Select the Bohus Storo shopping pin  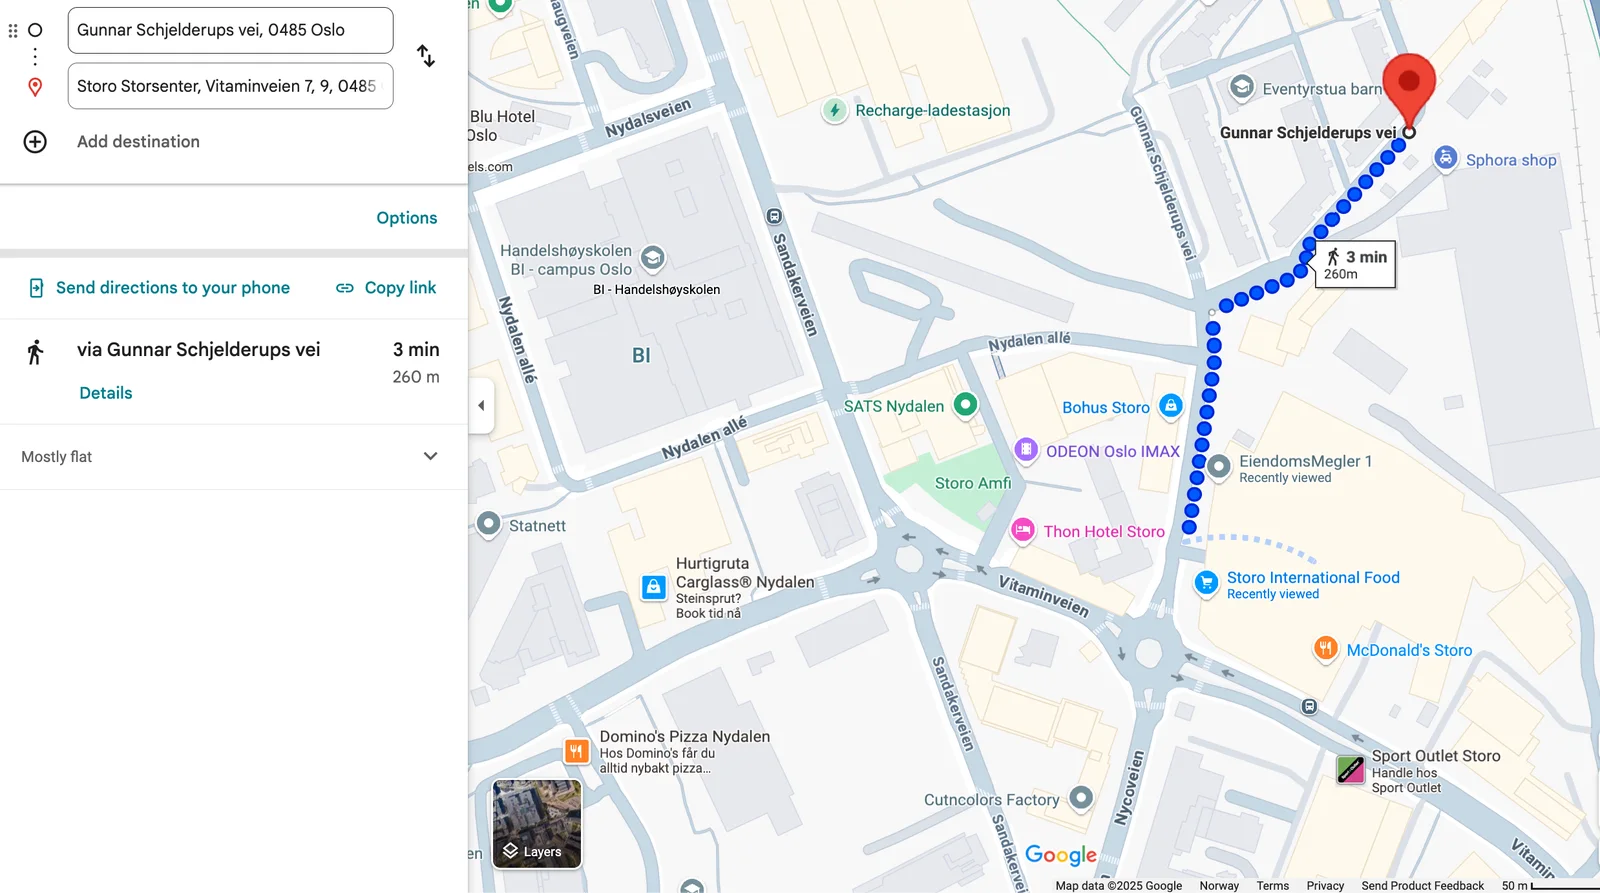pos(1171,406)
